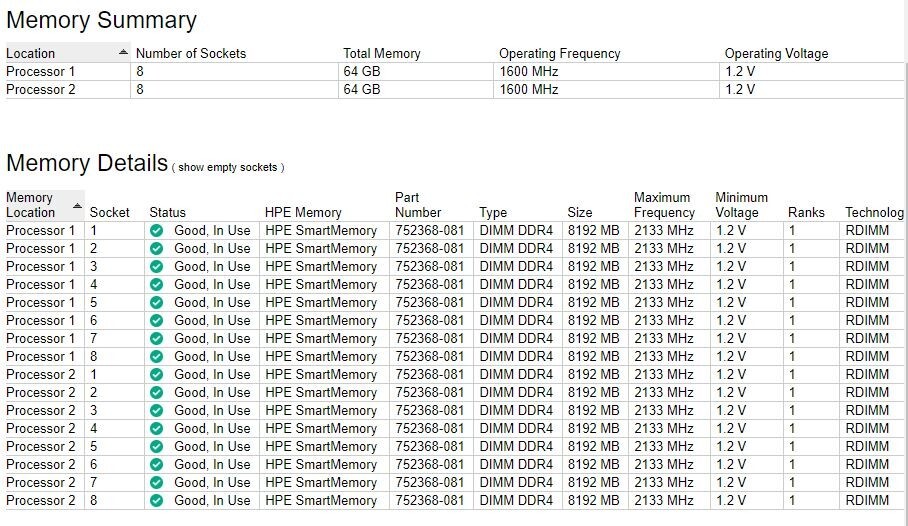Sort details by Ranks column header

pos(806,212)
